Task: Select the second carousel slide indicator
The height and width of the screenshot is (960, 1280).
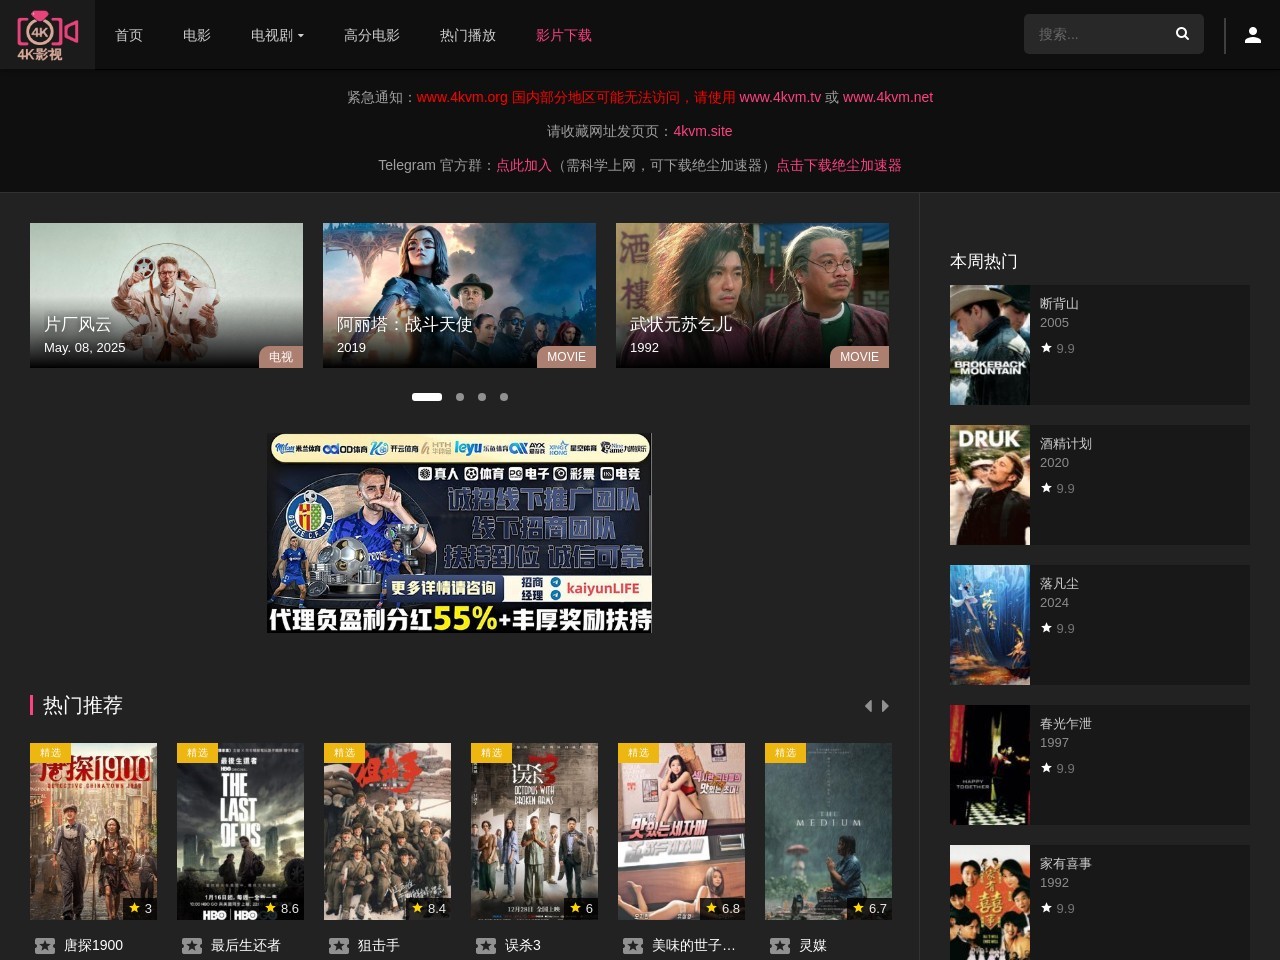Action: point(460,397)
